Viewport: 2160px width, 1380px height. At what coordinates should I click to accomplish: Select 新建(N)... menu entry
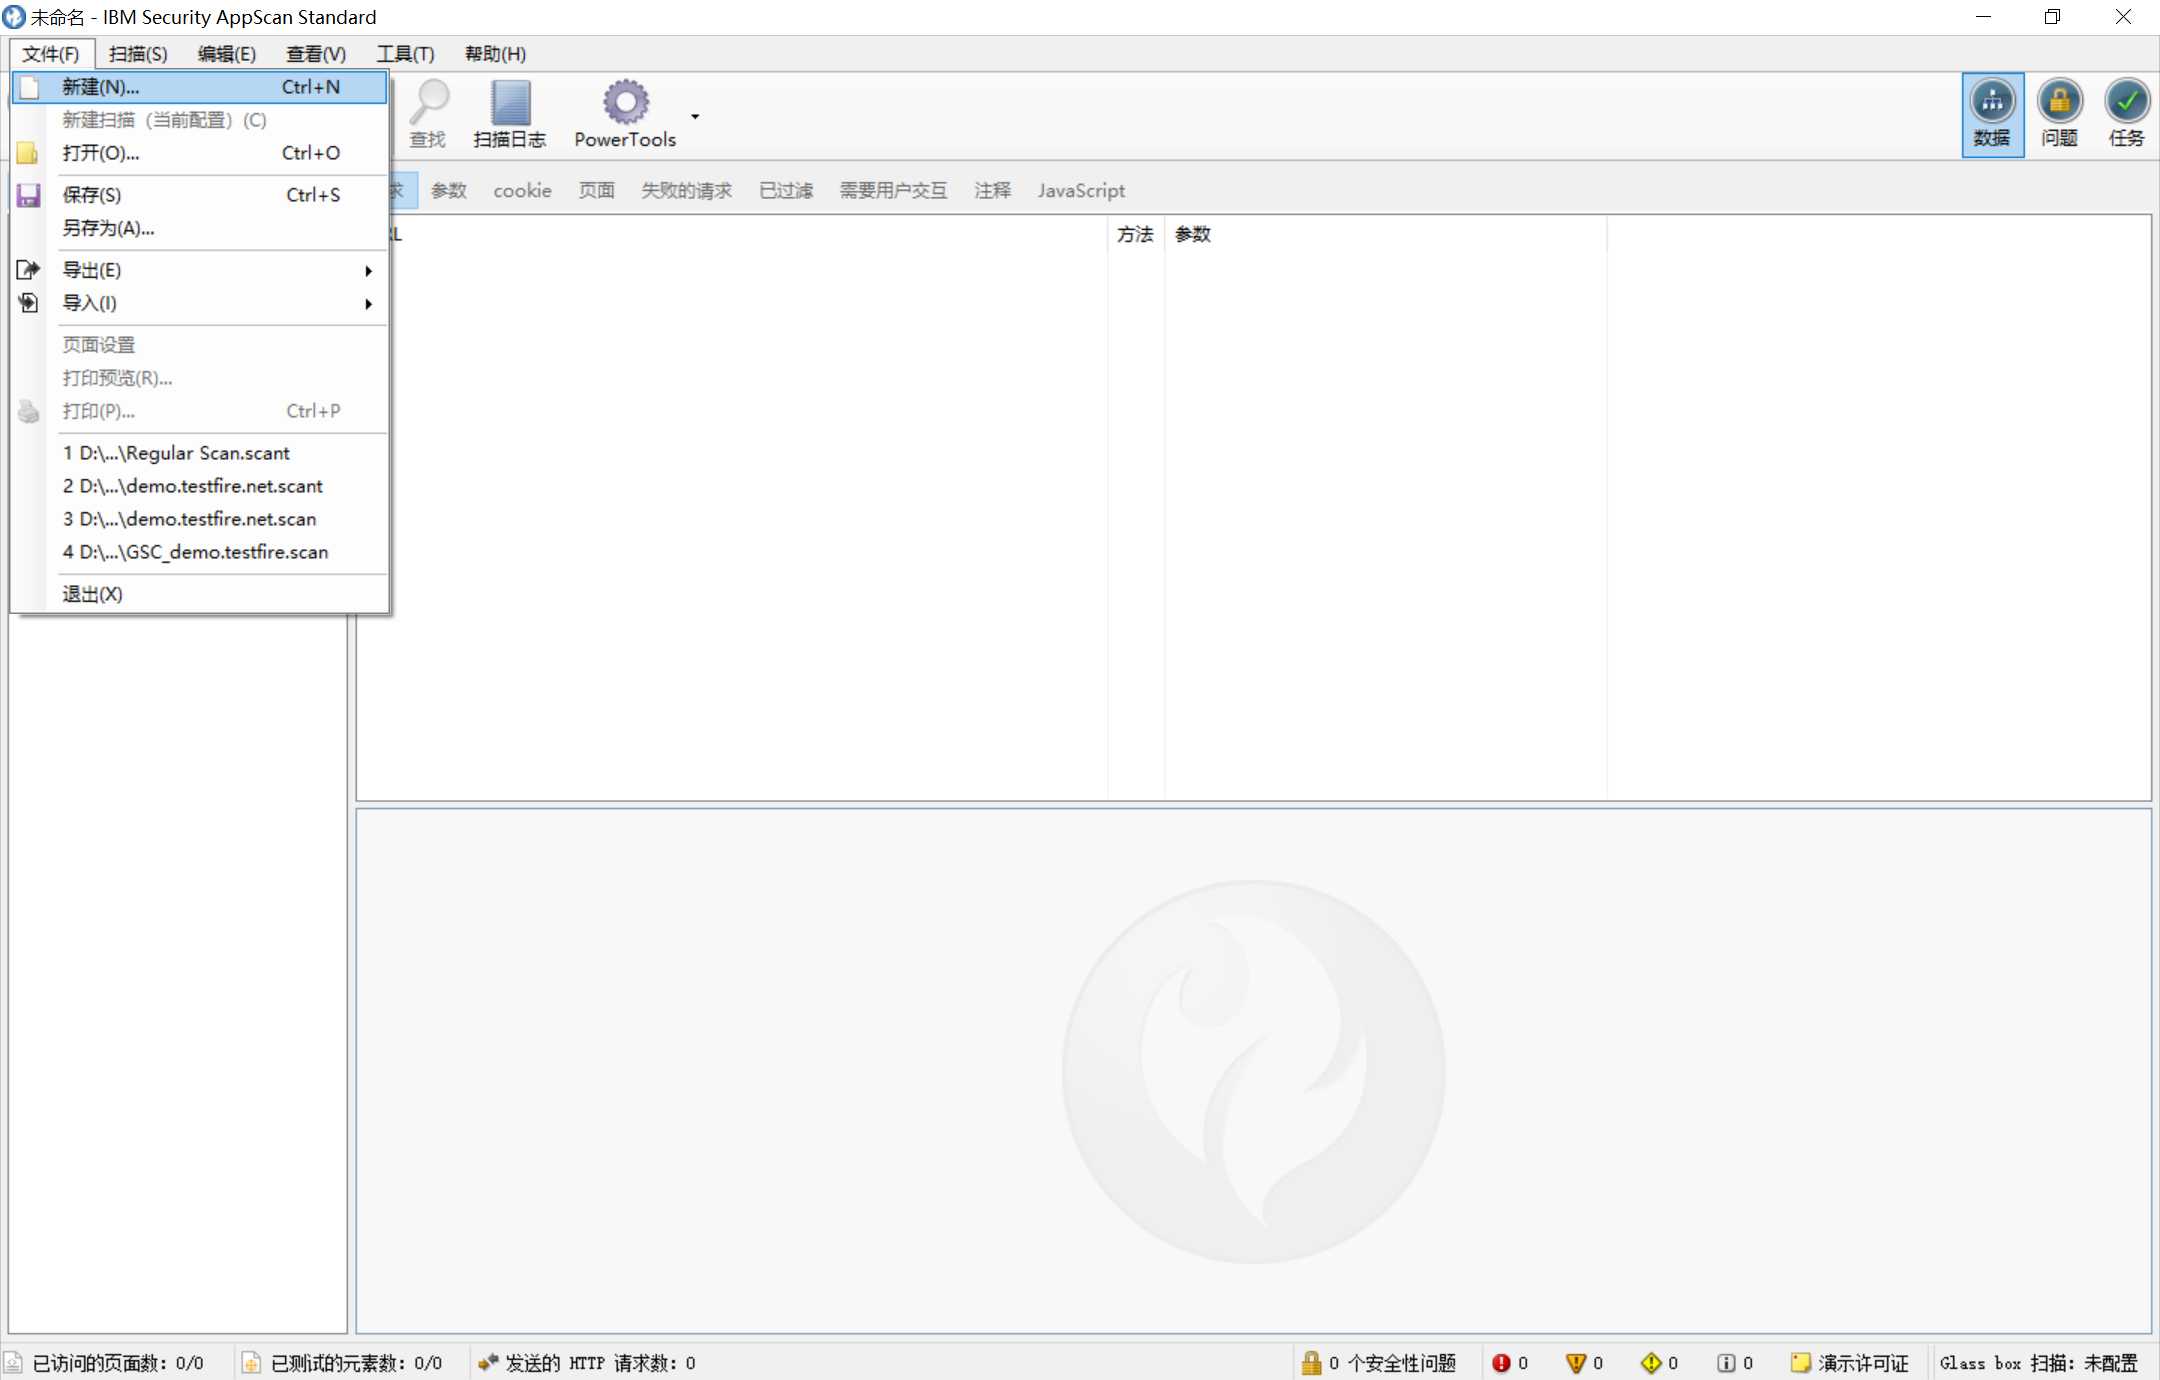coord(199,87)
